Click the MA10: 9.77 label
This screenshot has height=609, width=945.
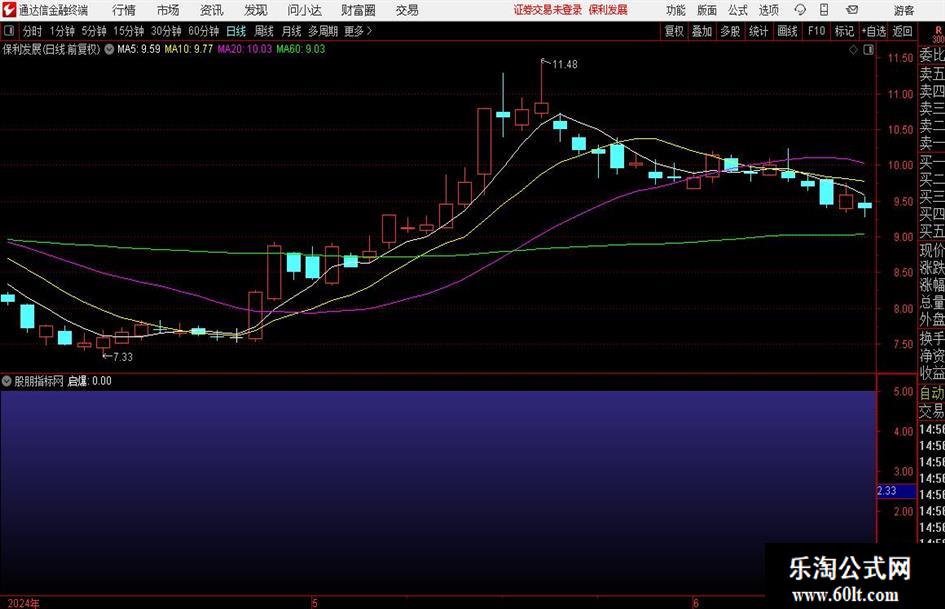189,49
